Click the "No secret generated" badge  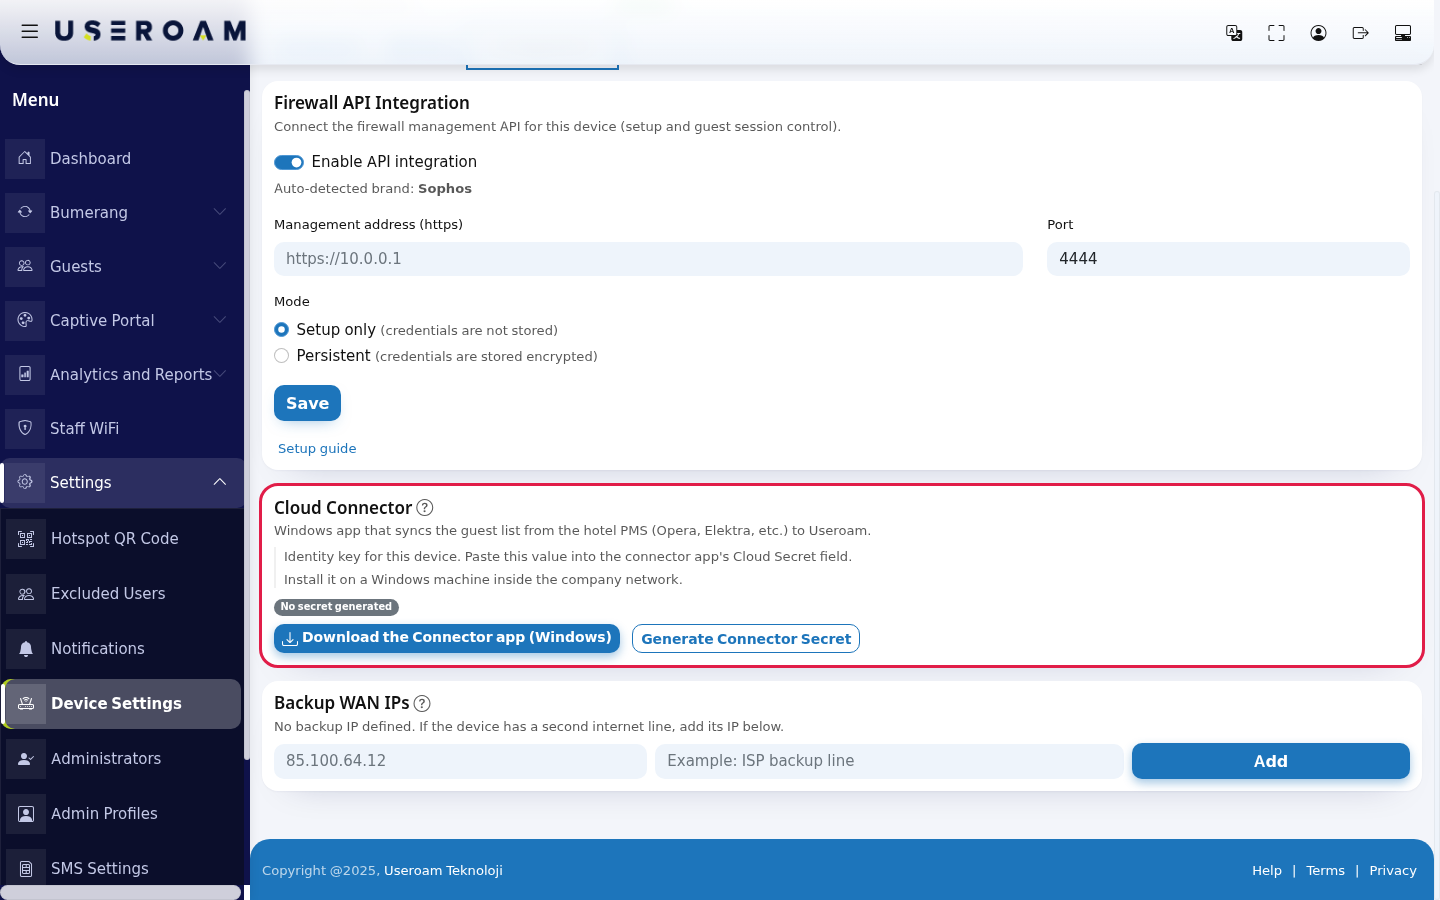(336, 607)
